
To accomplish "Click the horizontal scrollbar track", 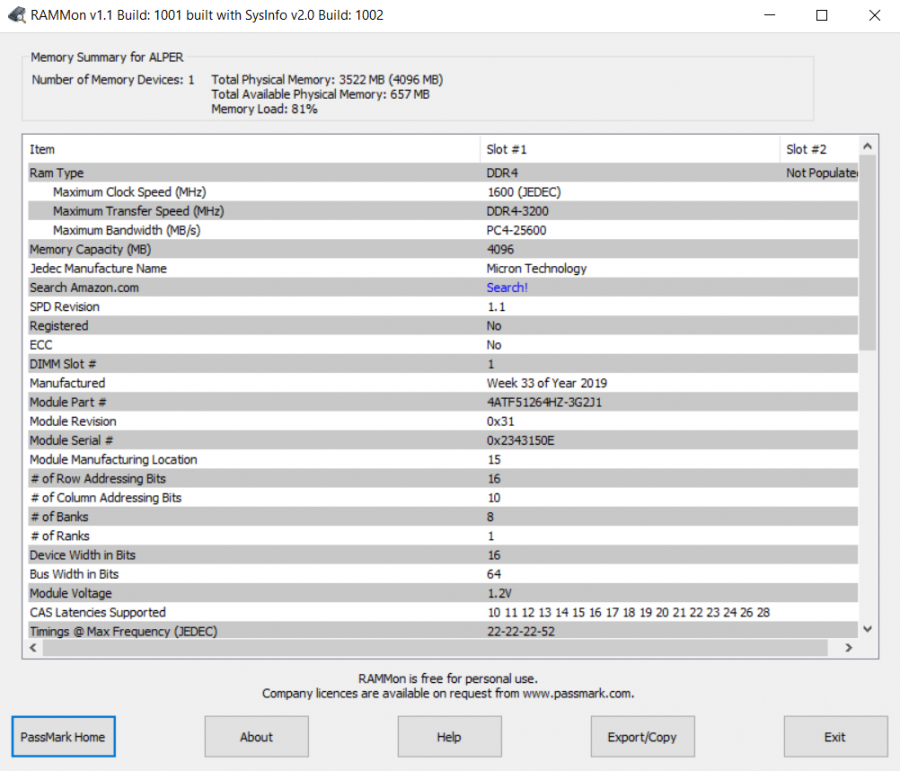I will (435, 648).
